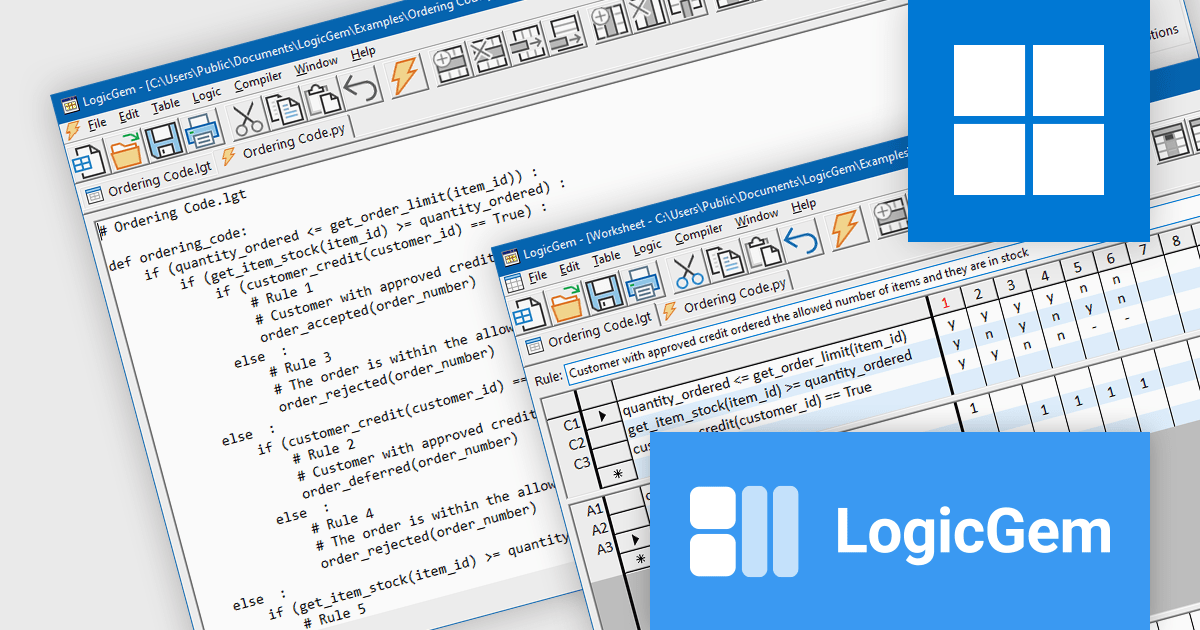Click the printer icon in the Worksheet window
Viewport: 1200px width, 630px height.
click(x=643, y=285)
